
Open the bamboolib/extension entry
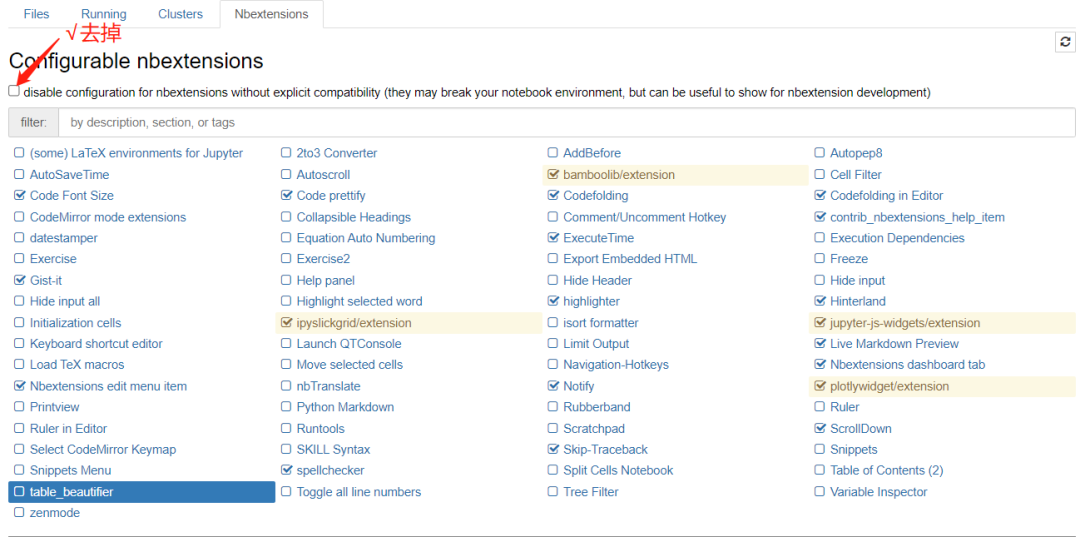tap(619, 175)
